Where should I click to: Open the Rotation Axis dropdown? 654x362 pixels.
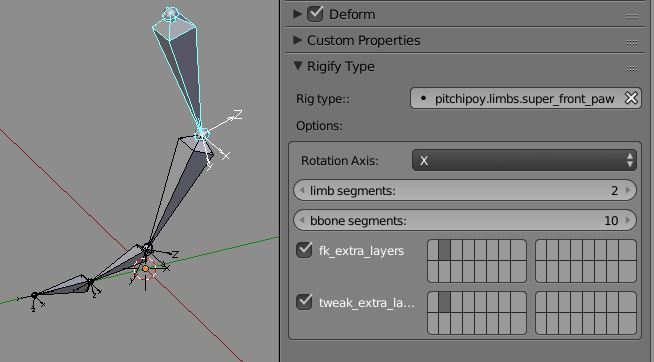point(524,160)
